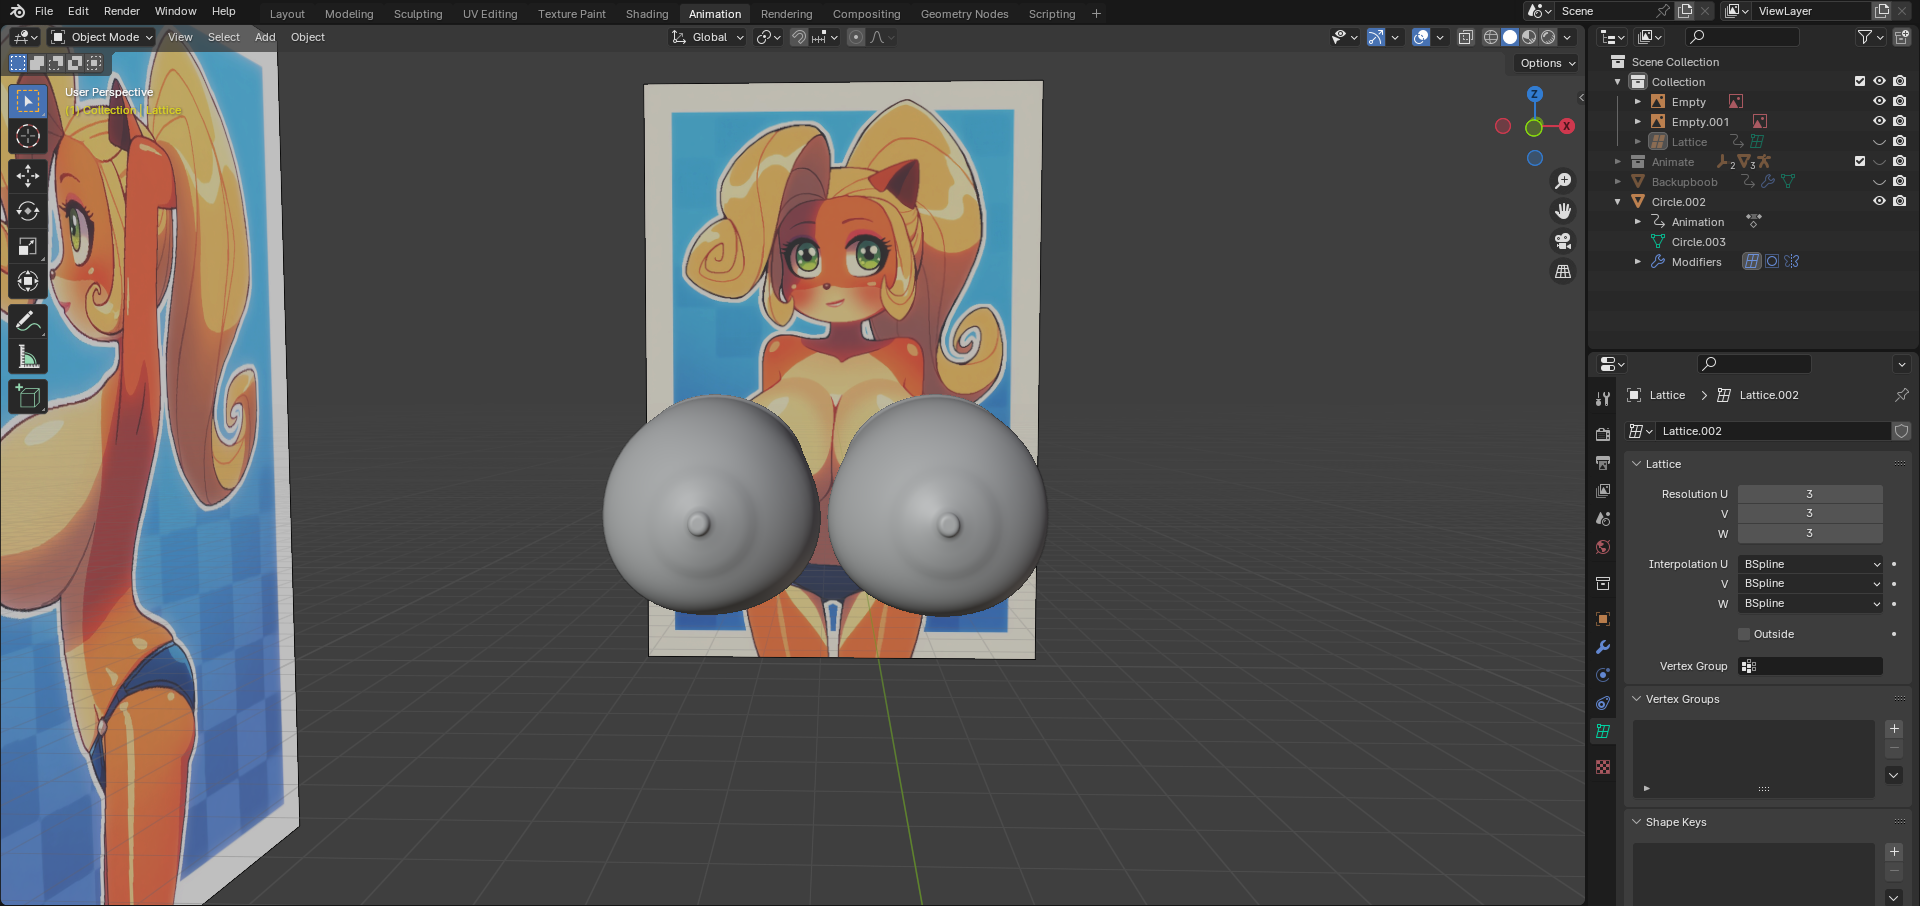1920x906 pixels.
Task: Activate the Transform tool
Action: click(x=28, y=281)
